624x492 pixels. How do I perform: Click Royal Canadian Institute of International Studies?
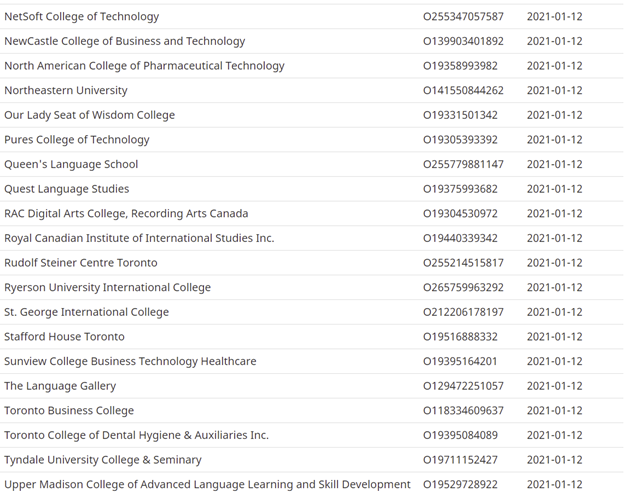tap(139, 238)
